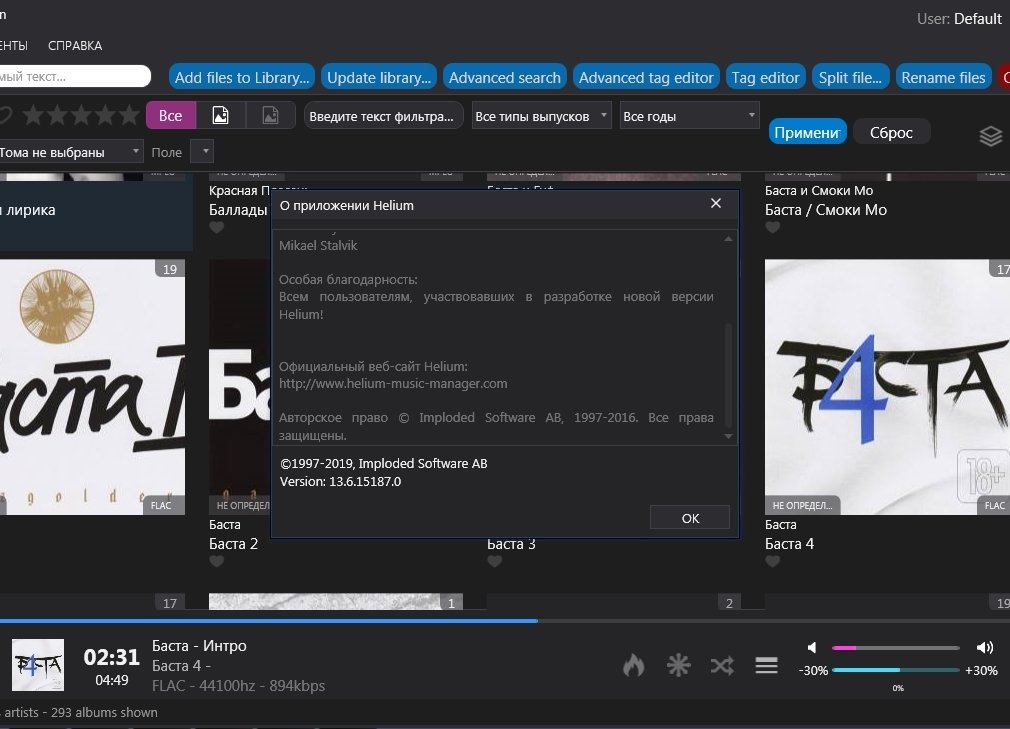This screenshot has width=1010, height=729.
Task: Open the play queue list icon
Action: point(767,665)
